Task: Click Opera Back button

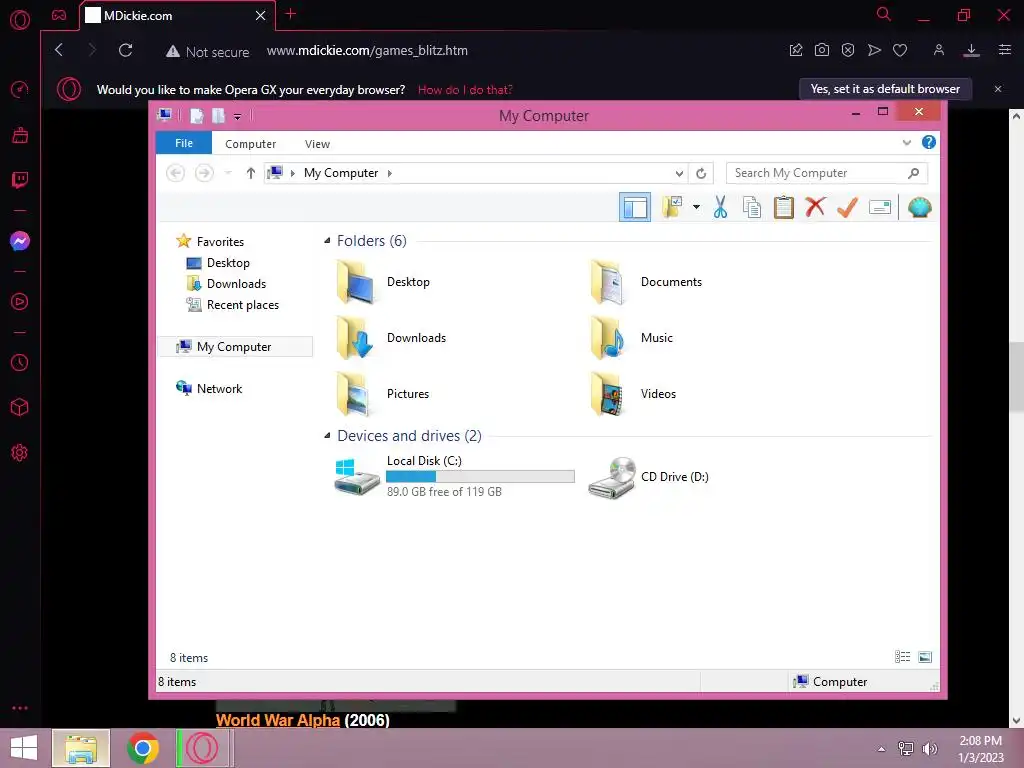Action: point(59,50)
